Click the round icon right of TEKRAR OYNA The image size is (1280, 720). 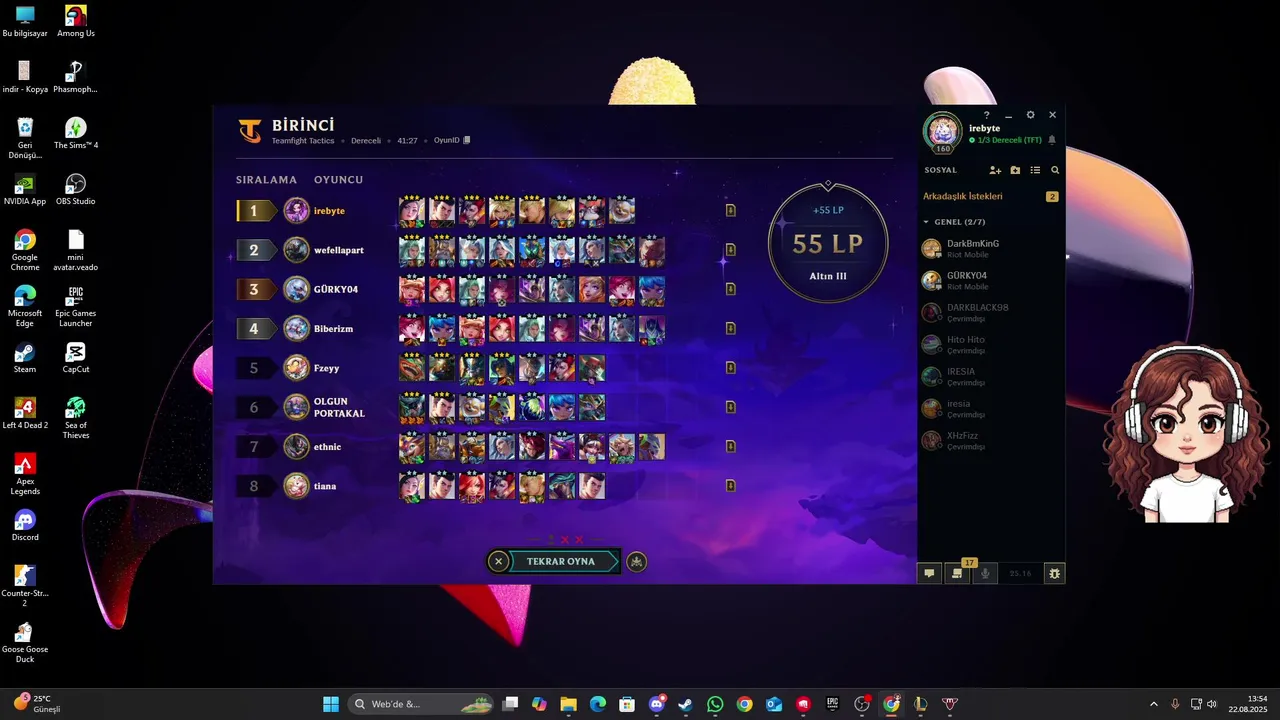(x=636, y=561)
